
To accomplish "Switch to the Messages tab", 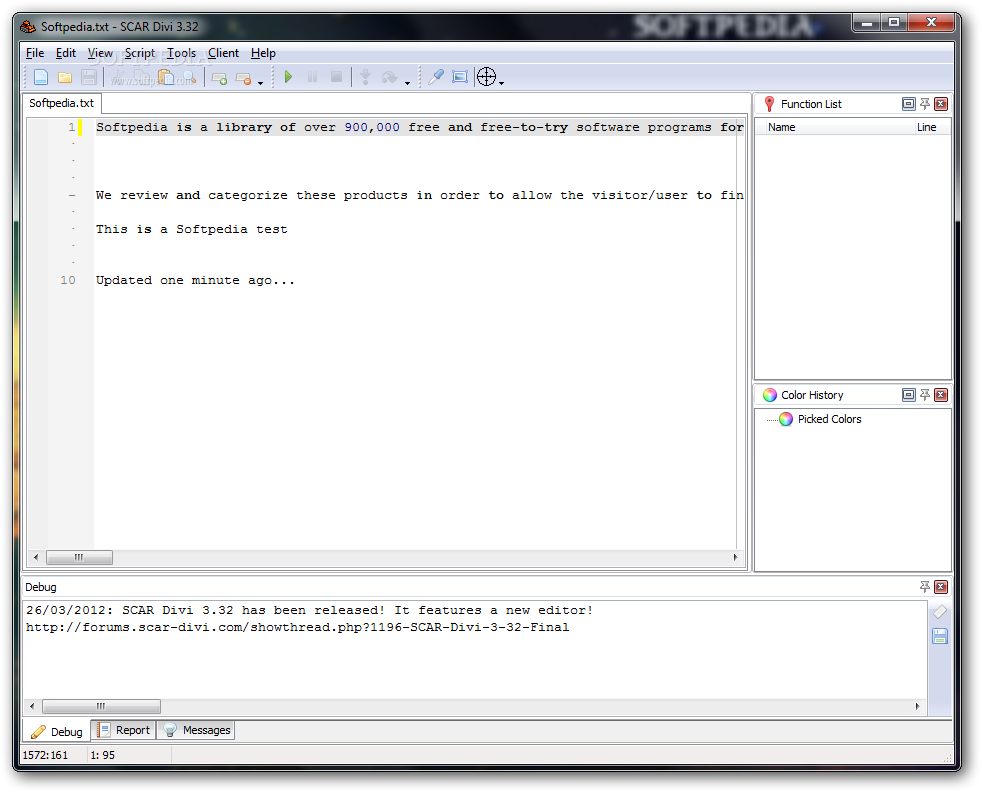I will pyautogui.click(x=196, y=730).
